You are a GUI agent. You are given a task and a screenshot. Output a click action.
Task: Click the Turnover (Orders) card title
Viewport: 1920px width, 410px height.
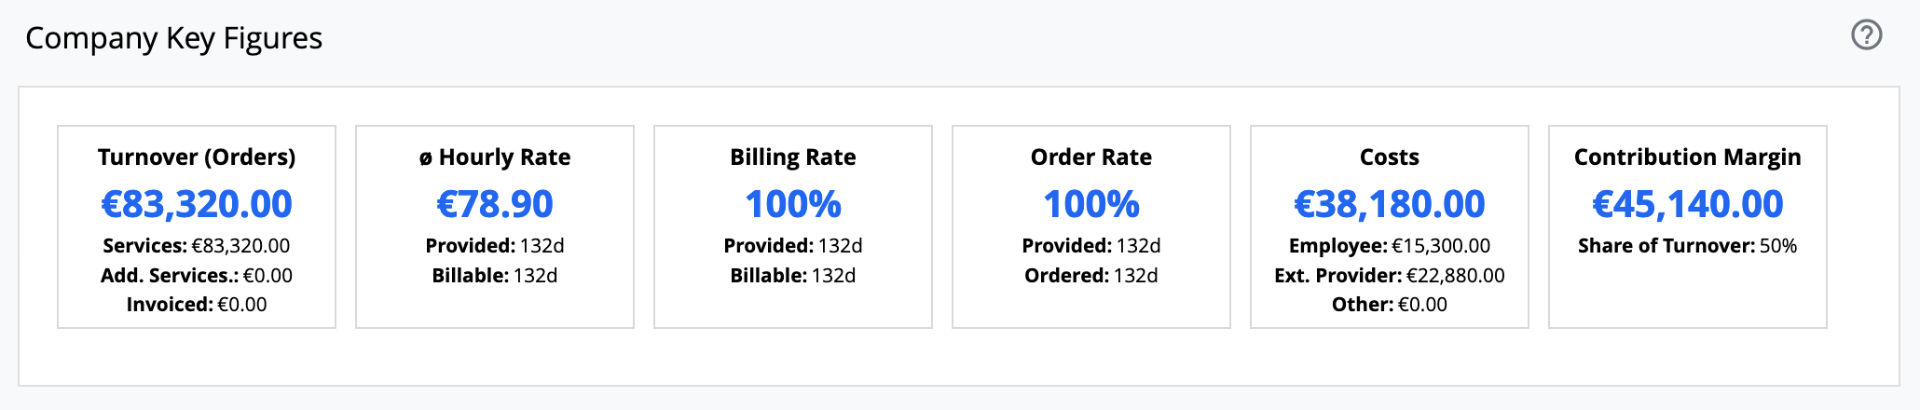197,157
